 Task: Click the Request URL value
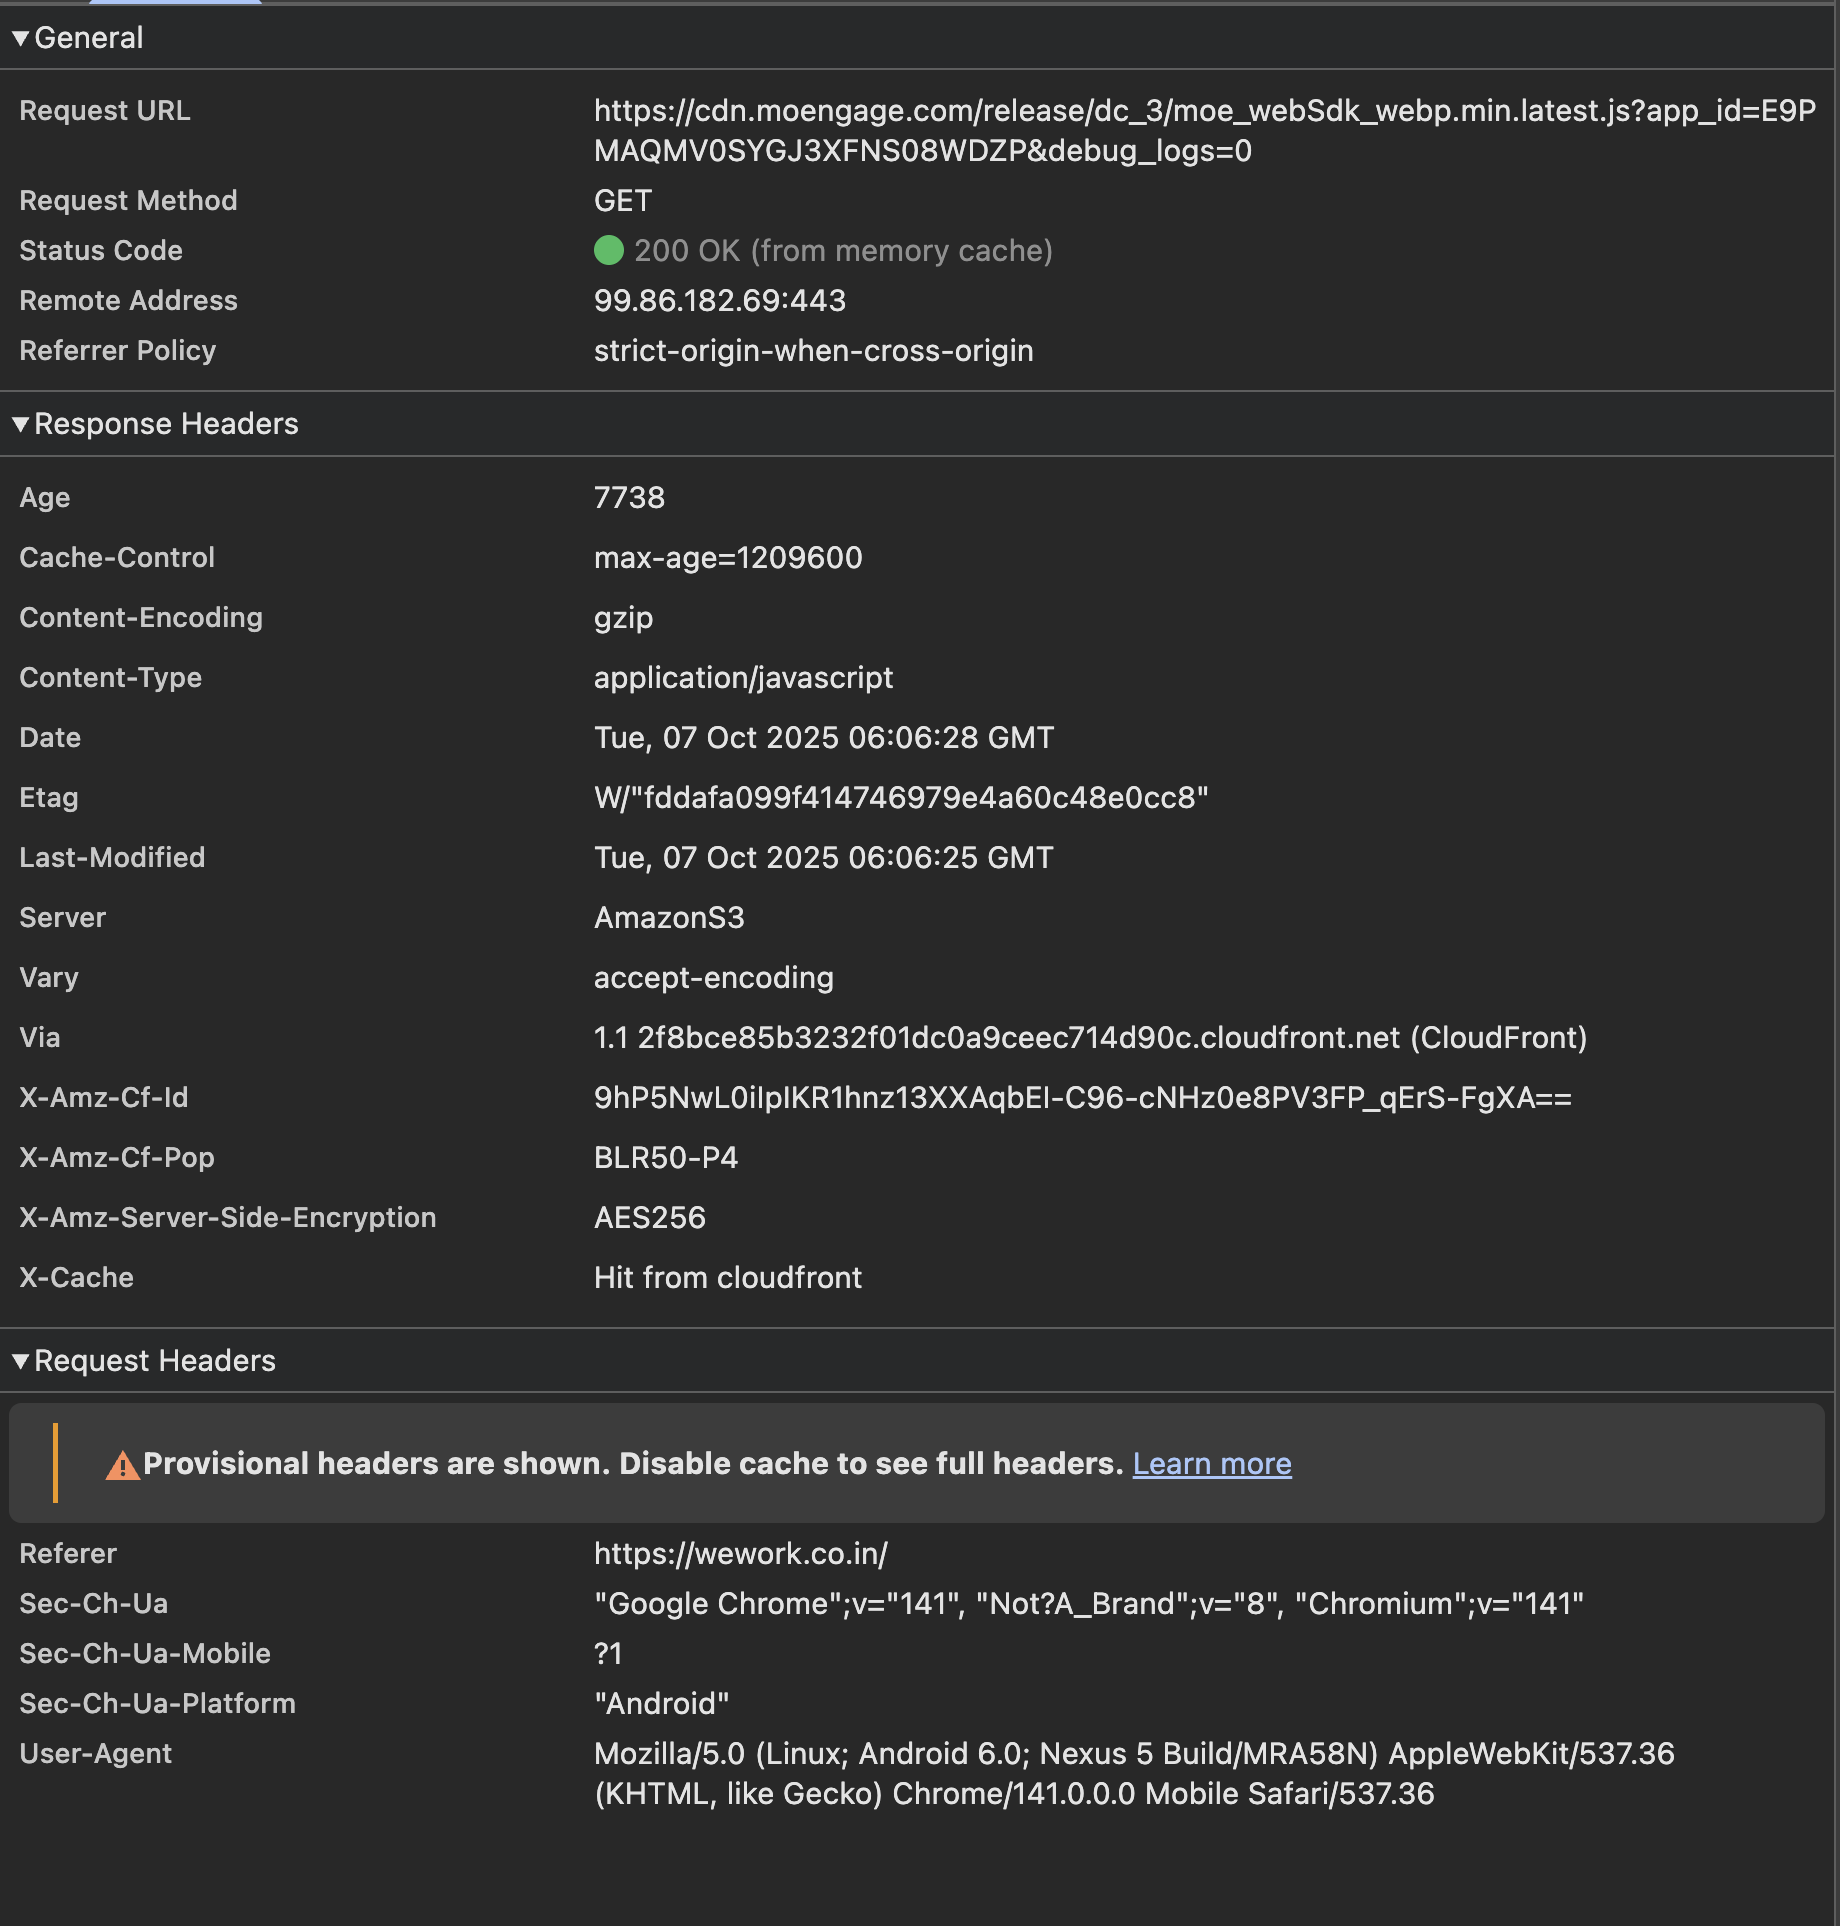pyautogui.click(x=1204, y=130)
